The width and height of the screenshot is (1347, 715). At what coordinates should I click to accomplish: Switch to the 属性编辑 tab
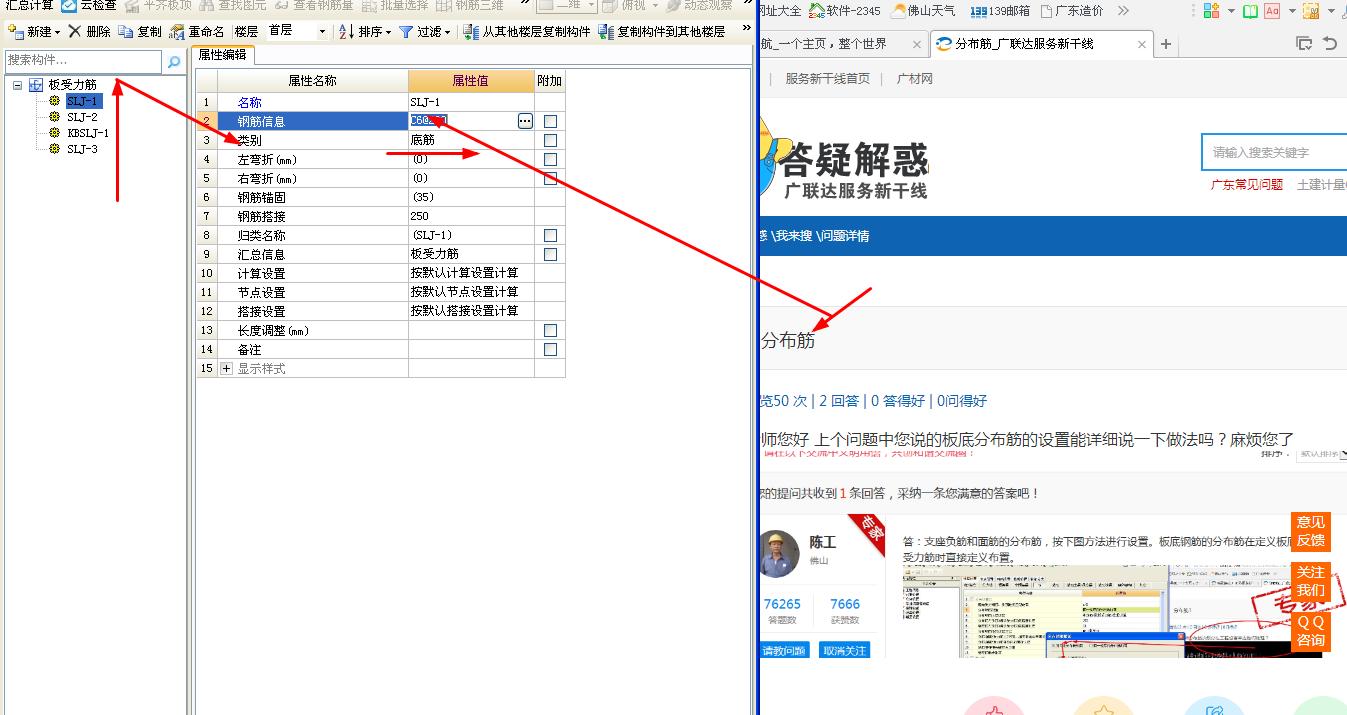click(223, 55)
